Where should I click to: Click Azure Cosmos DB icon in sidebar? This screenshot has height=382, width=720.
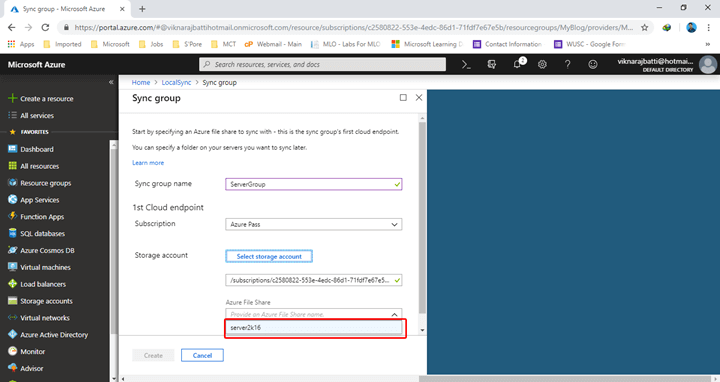pyautogui.click(x=12, y=250)
